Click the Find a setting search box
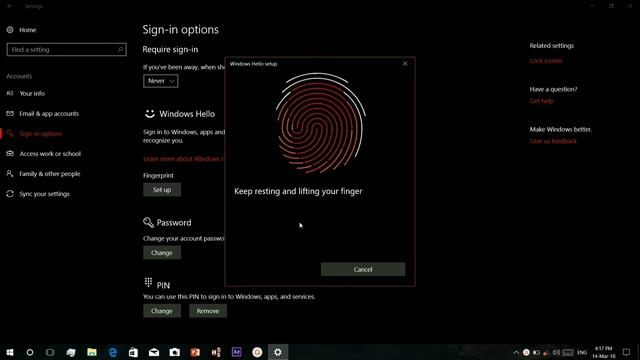The image size is (640, 360). click(67, 49)
